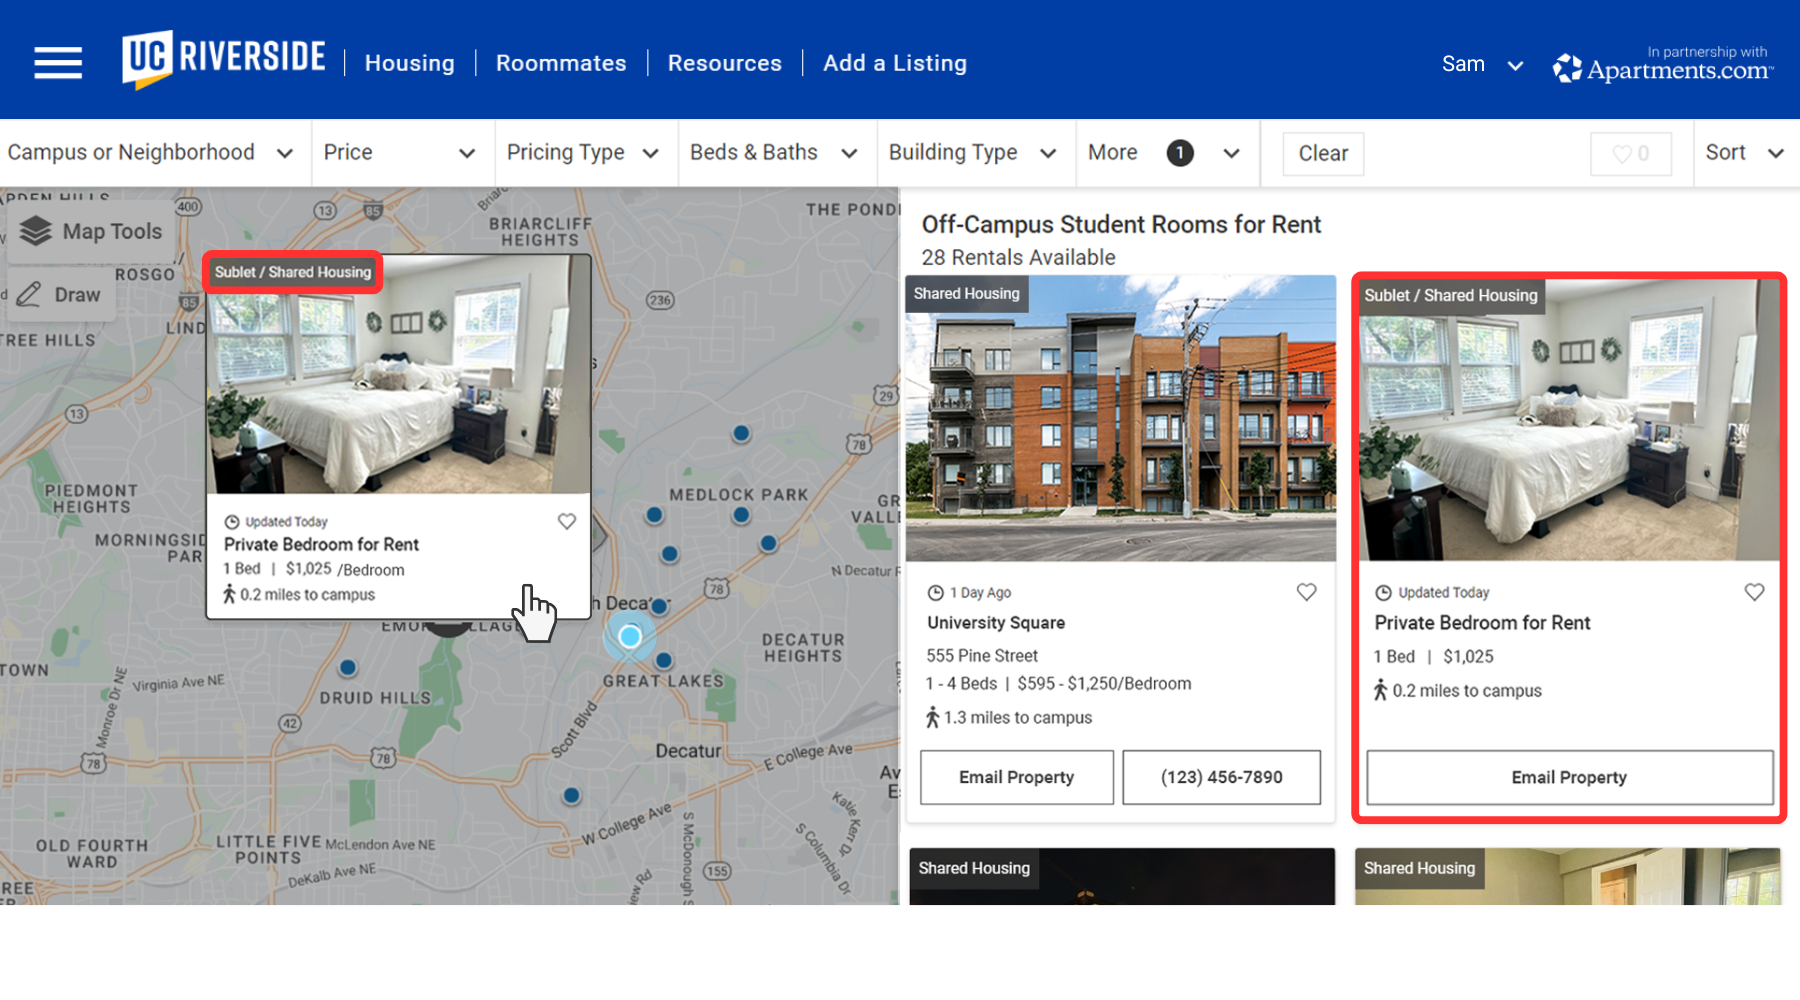The height and width of the screenshot is (1000, 1800).
Task: Favorite the University Square listing
Action: coord(1306,592)
